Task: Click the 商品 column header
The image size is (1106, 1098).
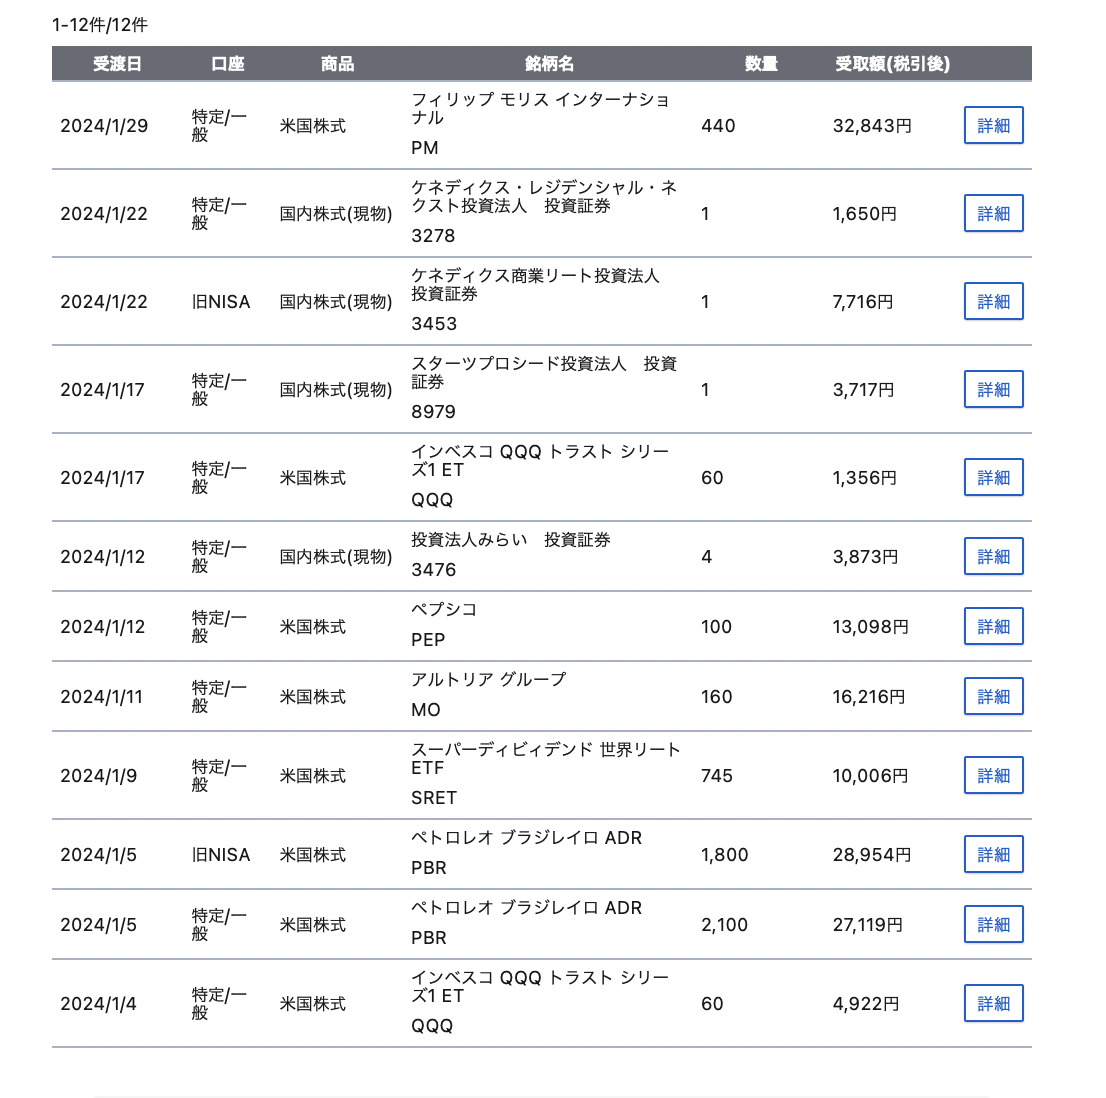Action: click(x=337, y=64)
